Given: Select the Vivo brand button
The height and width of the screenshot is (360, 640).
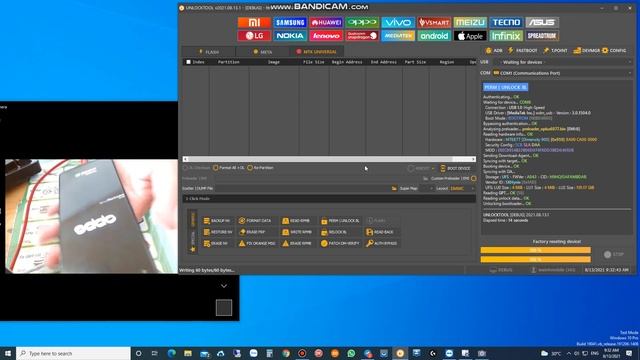Looking at the screenshot, I should point(398,22).
